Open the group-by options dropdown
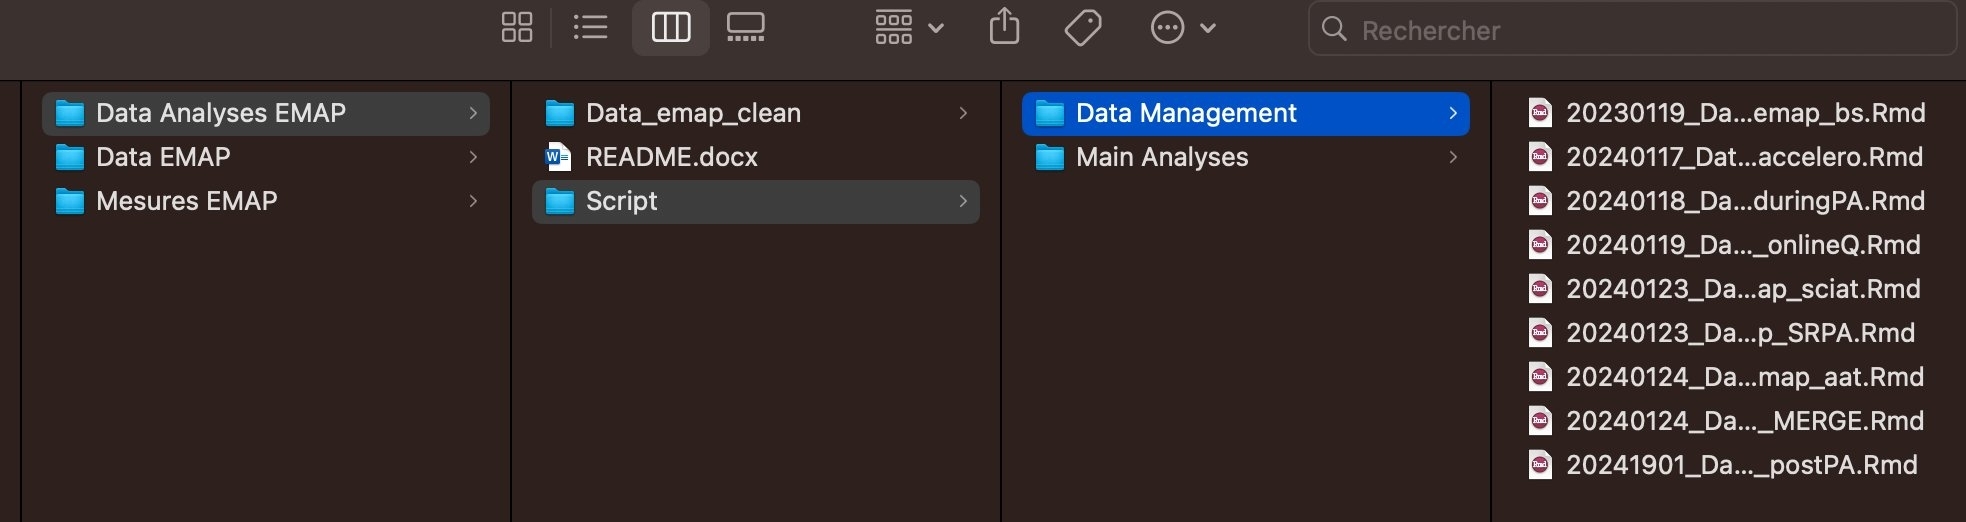 (x=908, y=28)
